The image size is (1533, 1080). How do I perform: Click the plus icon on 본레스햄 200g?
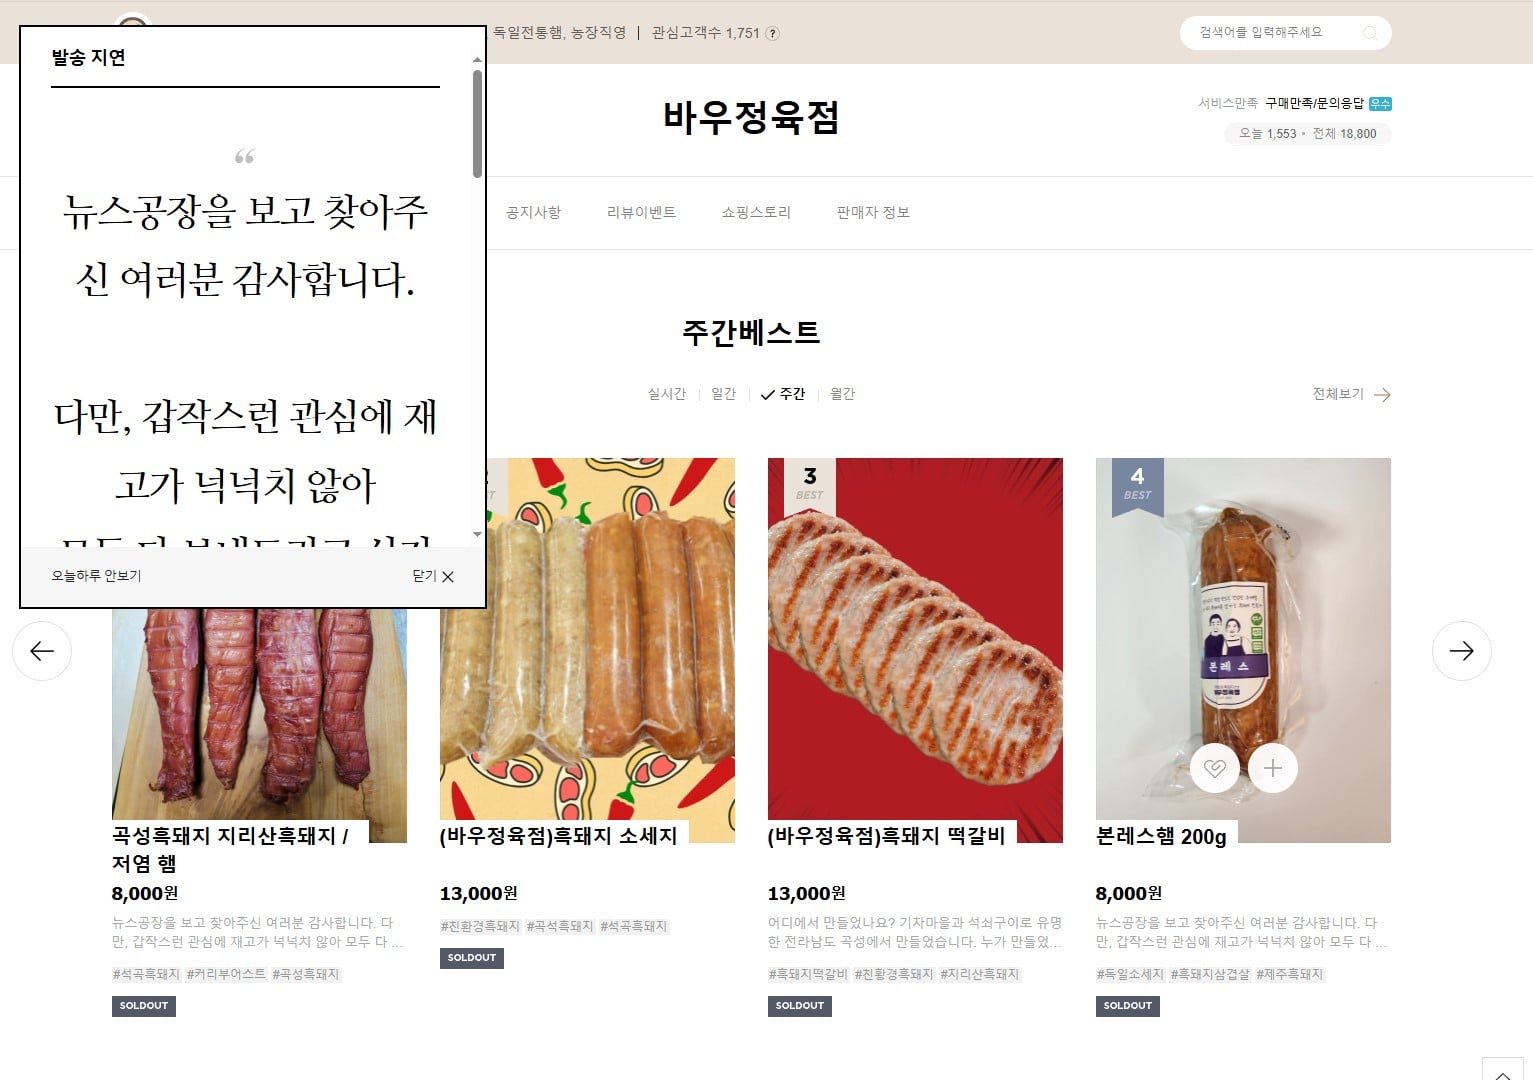[x=1273, y=768]
